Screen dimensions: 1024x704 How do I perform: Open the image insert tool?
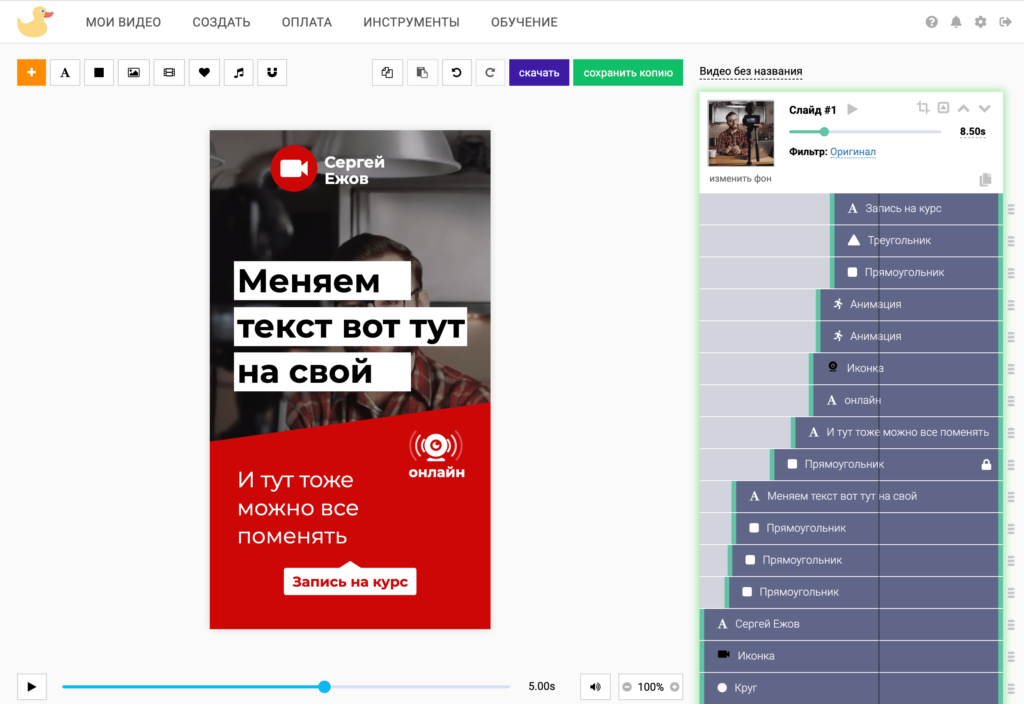pyautogui.click(x=134, y=72)
